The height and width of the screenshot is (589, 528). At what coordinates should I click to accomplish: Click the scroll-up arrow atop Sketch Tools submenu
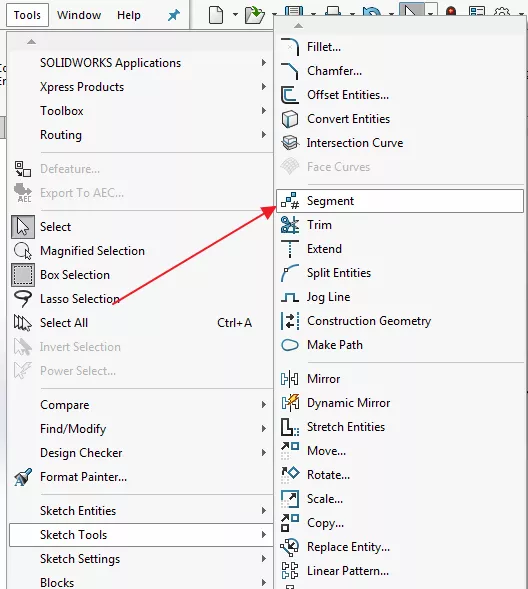tap(298, 26)
